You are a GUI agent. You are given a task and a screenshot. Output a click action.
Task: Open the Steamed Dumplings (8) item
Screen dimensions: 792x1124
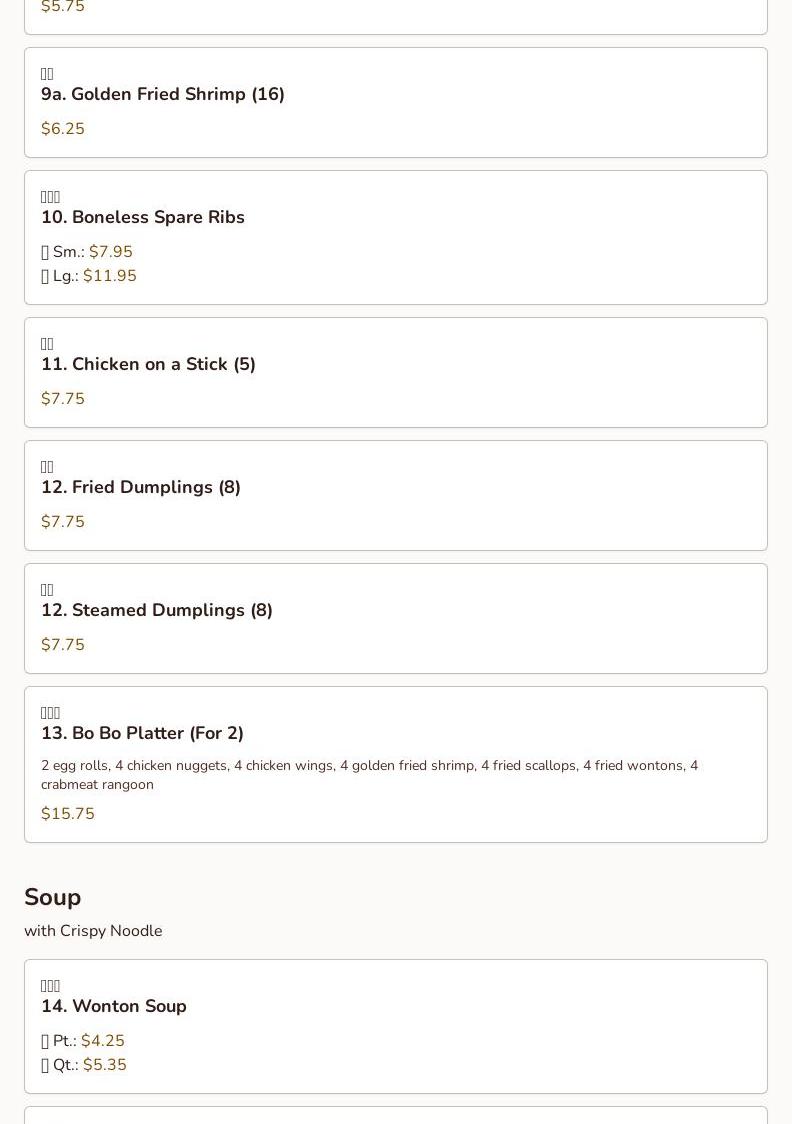[x=157, y=610]
